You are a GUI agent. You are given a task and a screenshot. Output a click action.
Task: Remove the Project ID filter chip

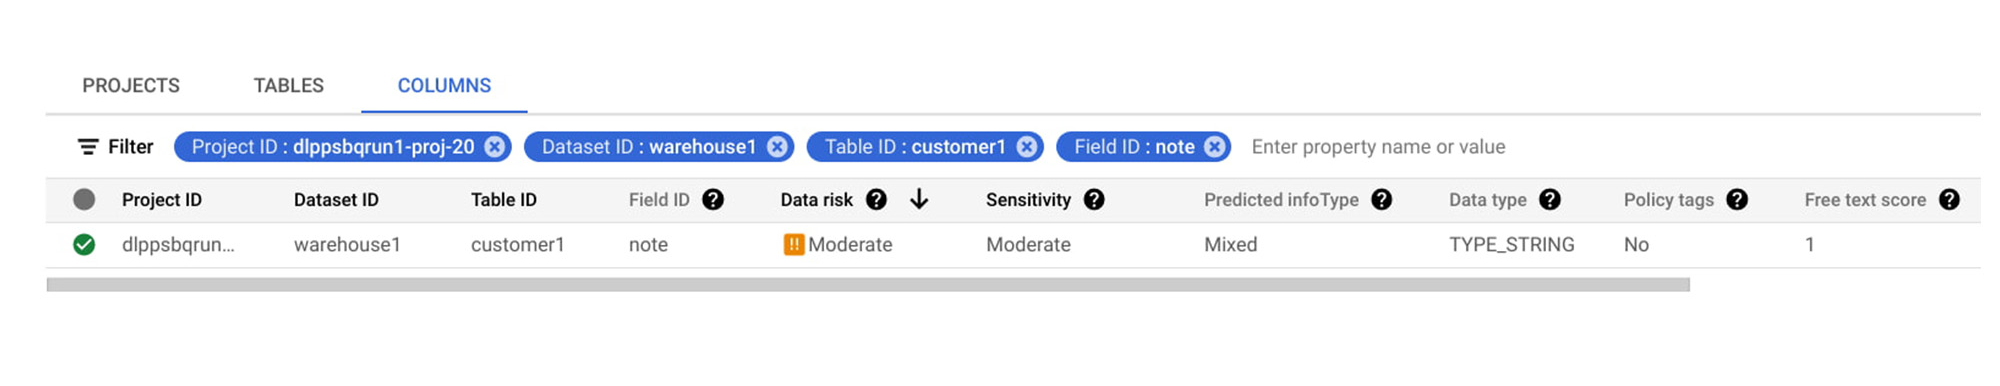(495, 147)
